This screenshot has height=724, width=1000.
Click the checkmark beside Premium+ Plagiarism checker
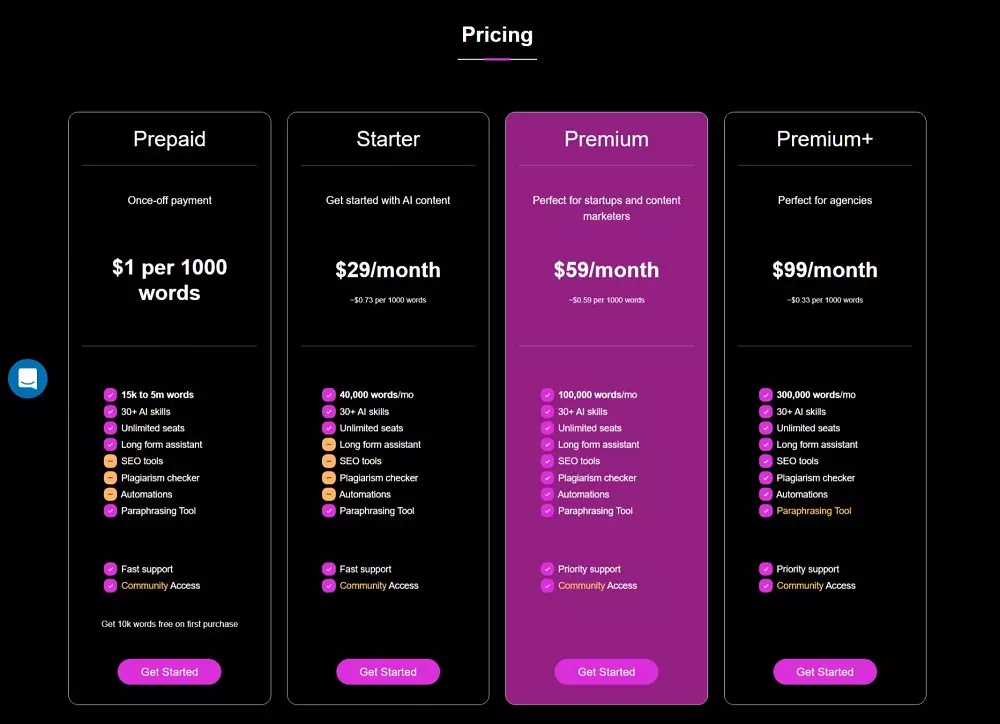(x=765, y=477)
